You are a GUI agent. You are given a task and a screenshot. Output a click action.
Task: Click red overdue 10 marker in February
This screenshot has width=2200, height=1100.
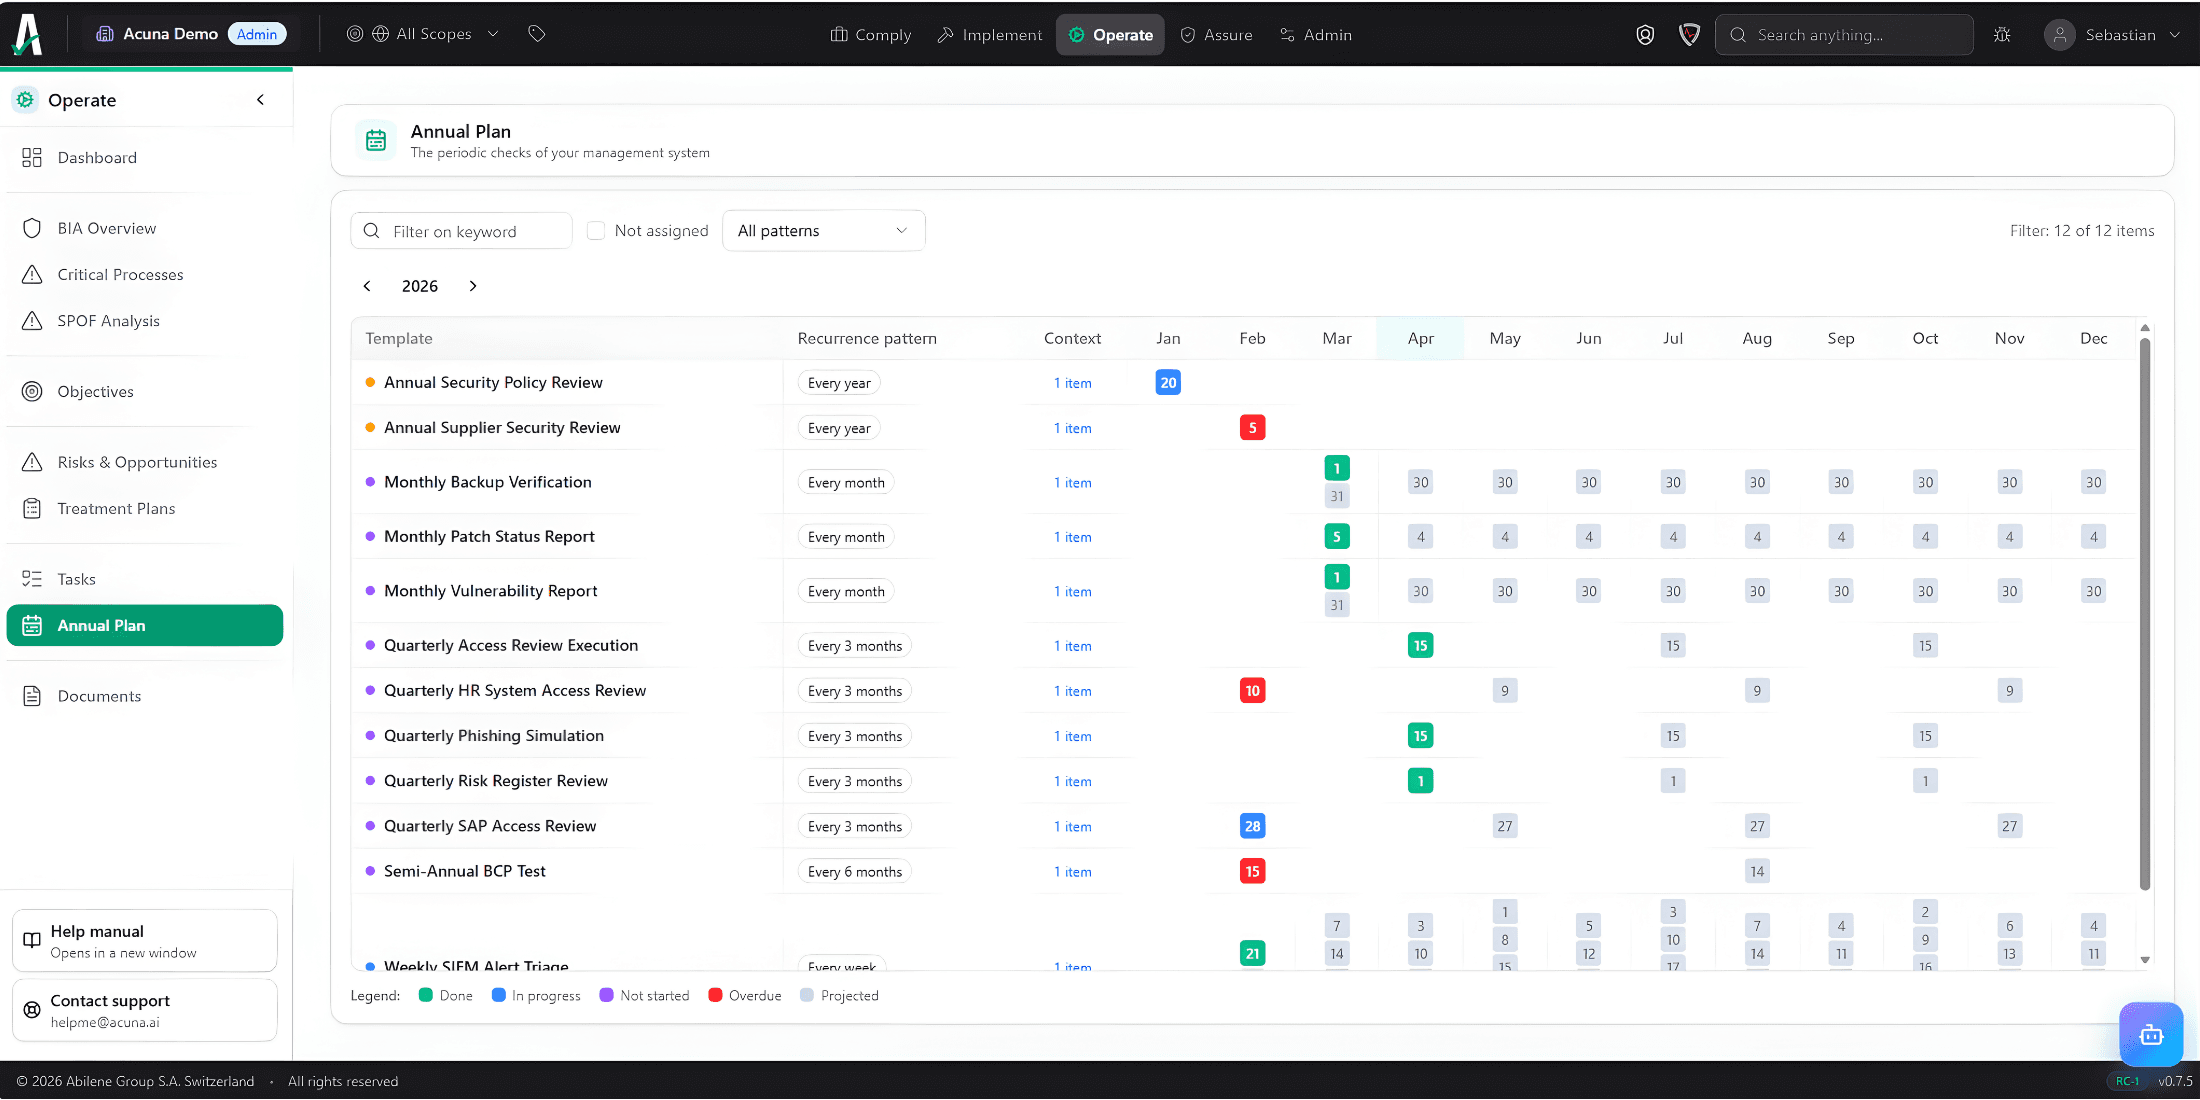pyautogui.click(x=1252, y=691)
